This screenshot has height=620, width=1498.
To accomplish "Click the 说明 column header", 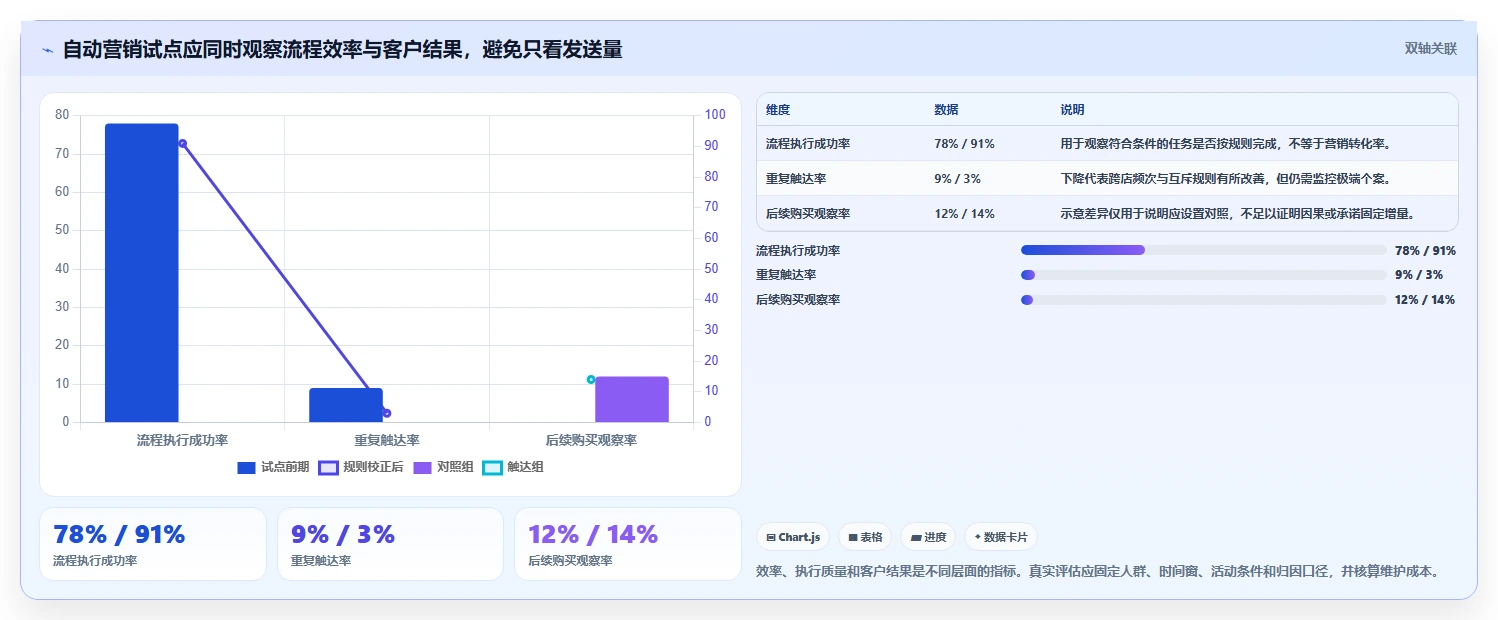I will tap(1072, 110).
